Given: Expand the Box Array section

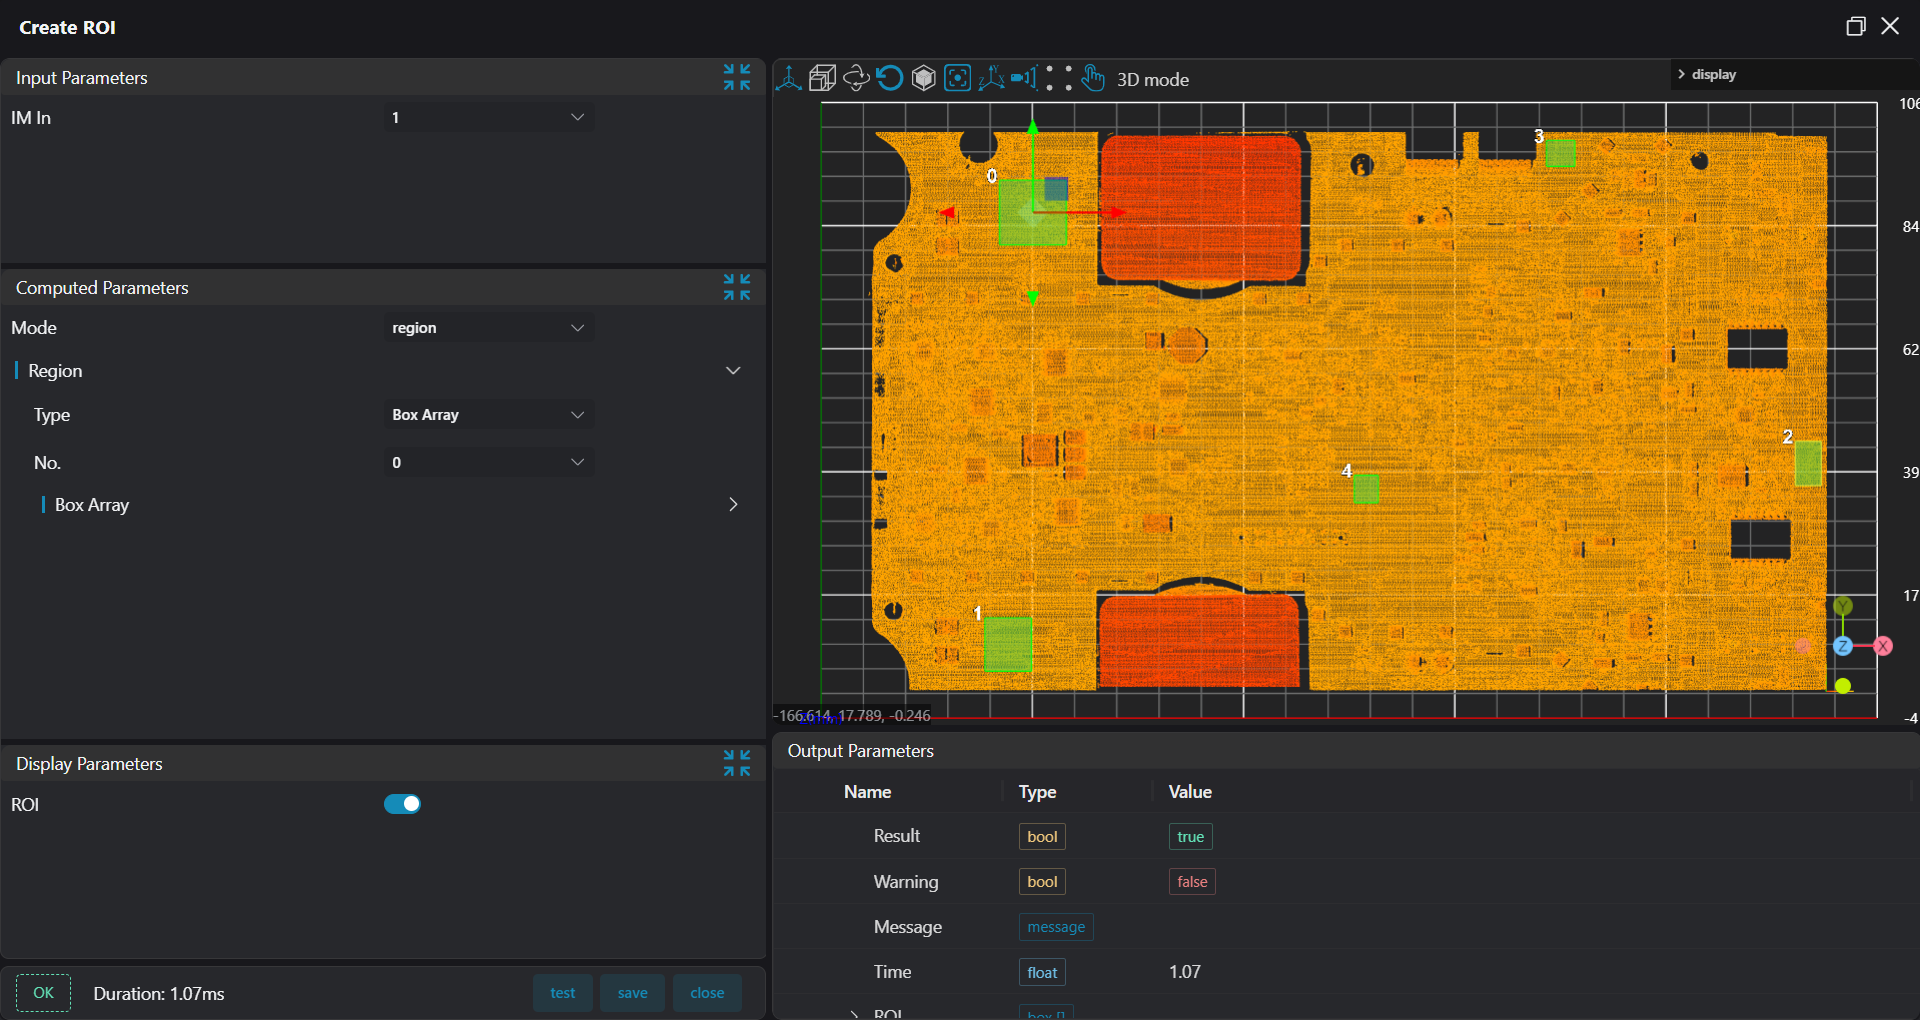Looking at the screenshot, I should [x=733, y=505].
